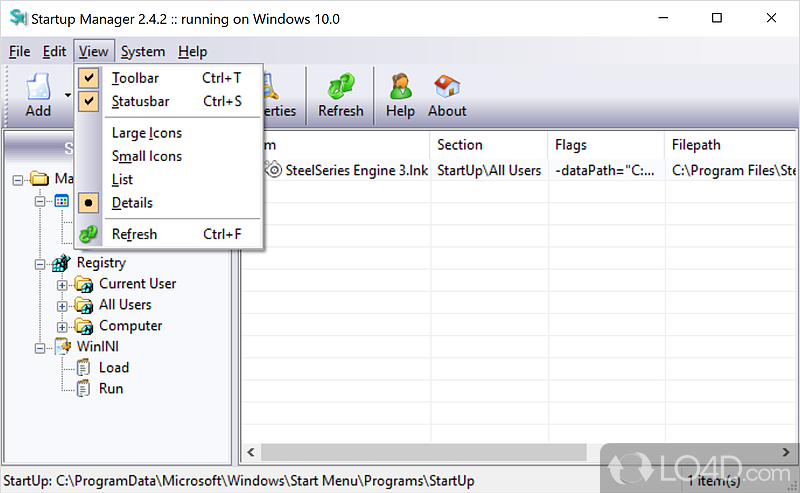Screen dimensions: 800x493
Task: Select Current User in the tree
Action: coord(137,284)
